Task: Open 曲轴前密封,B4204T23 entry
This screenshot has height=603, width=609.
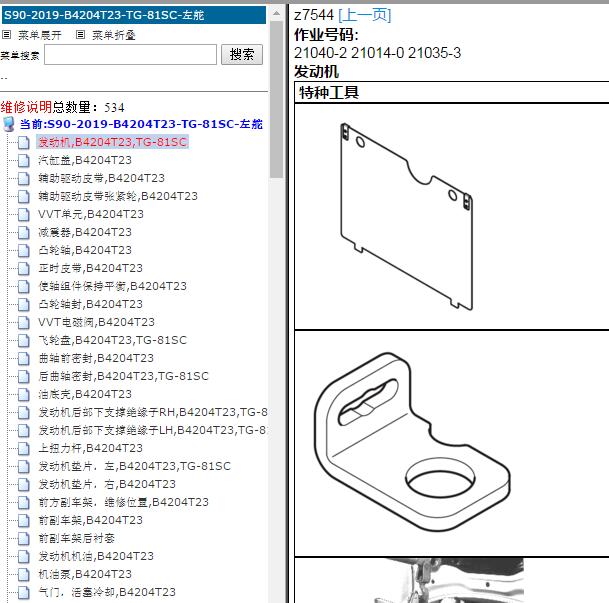Action: pos(96,358)
